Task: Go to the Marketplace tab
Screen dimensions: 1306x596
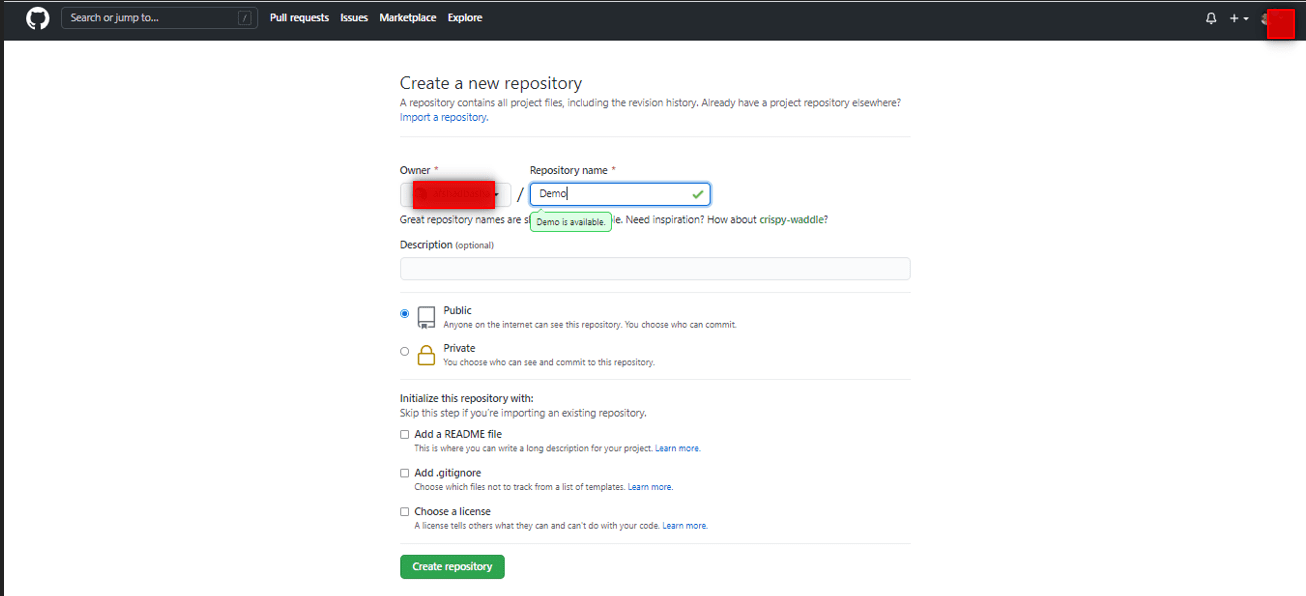Action: (x=407, y=17)
